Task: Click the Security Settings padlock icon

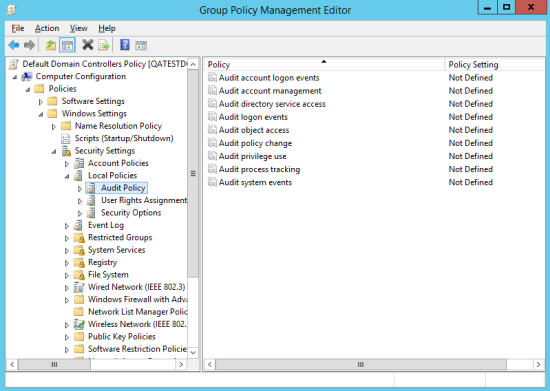Action: click(66, 151)
